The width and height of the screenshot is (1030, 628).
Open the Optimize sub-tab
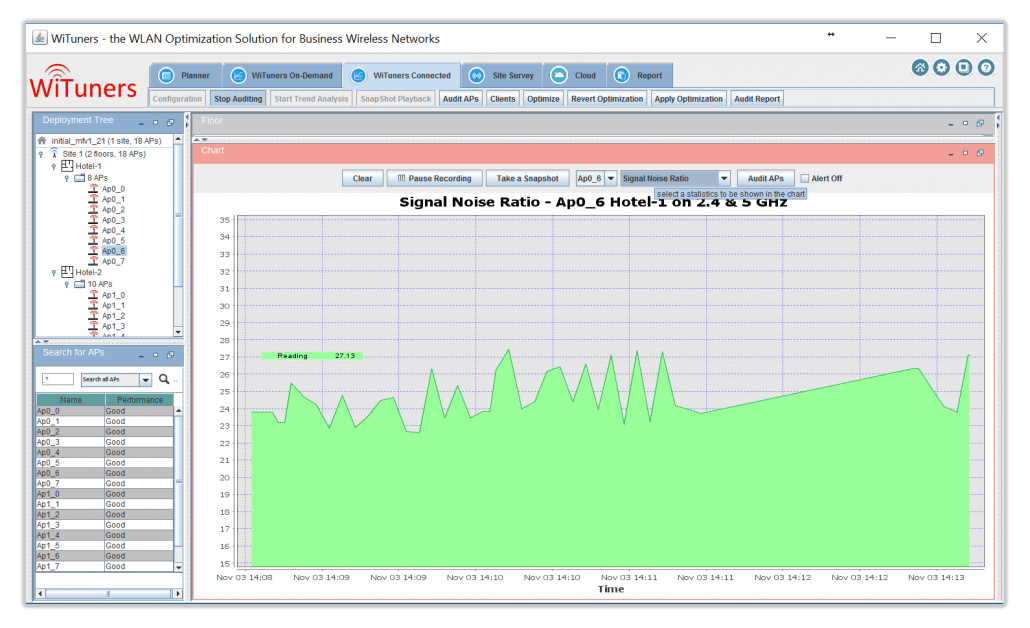coord(543,99)
